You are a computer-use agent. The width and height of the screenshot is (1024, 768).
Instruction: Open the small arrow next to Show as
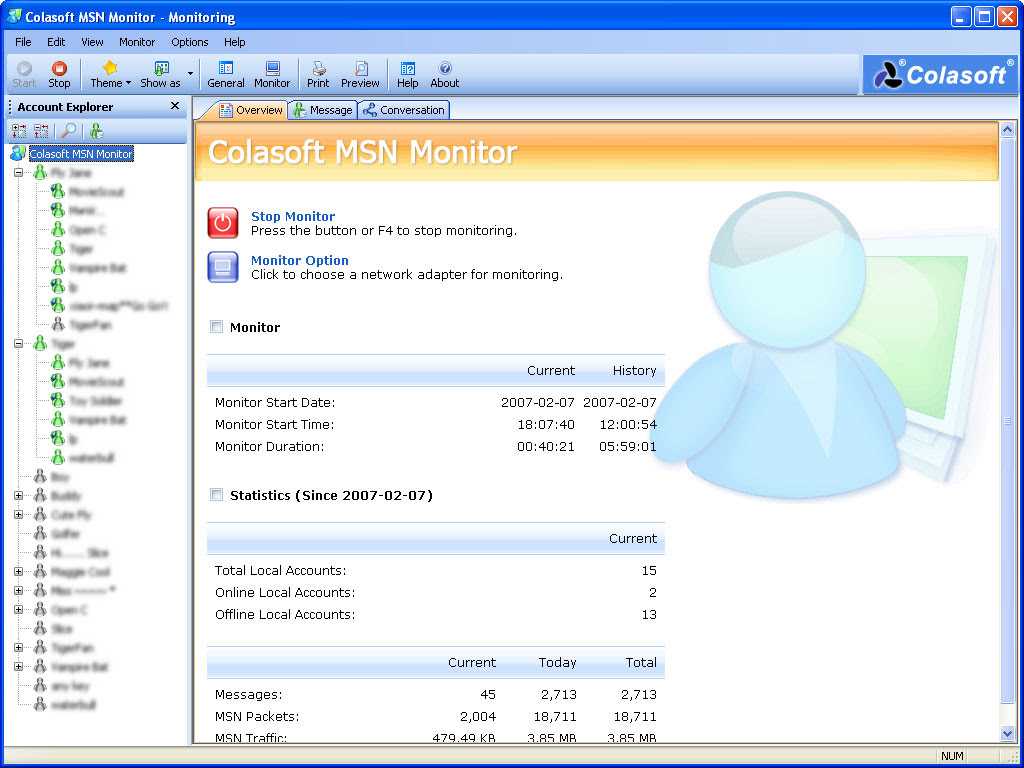[190, 74]
